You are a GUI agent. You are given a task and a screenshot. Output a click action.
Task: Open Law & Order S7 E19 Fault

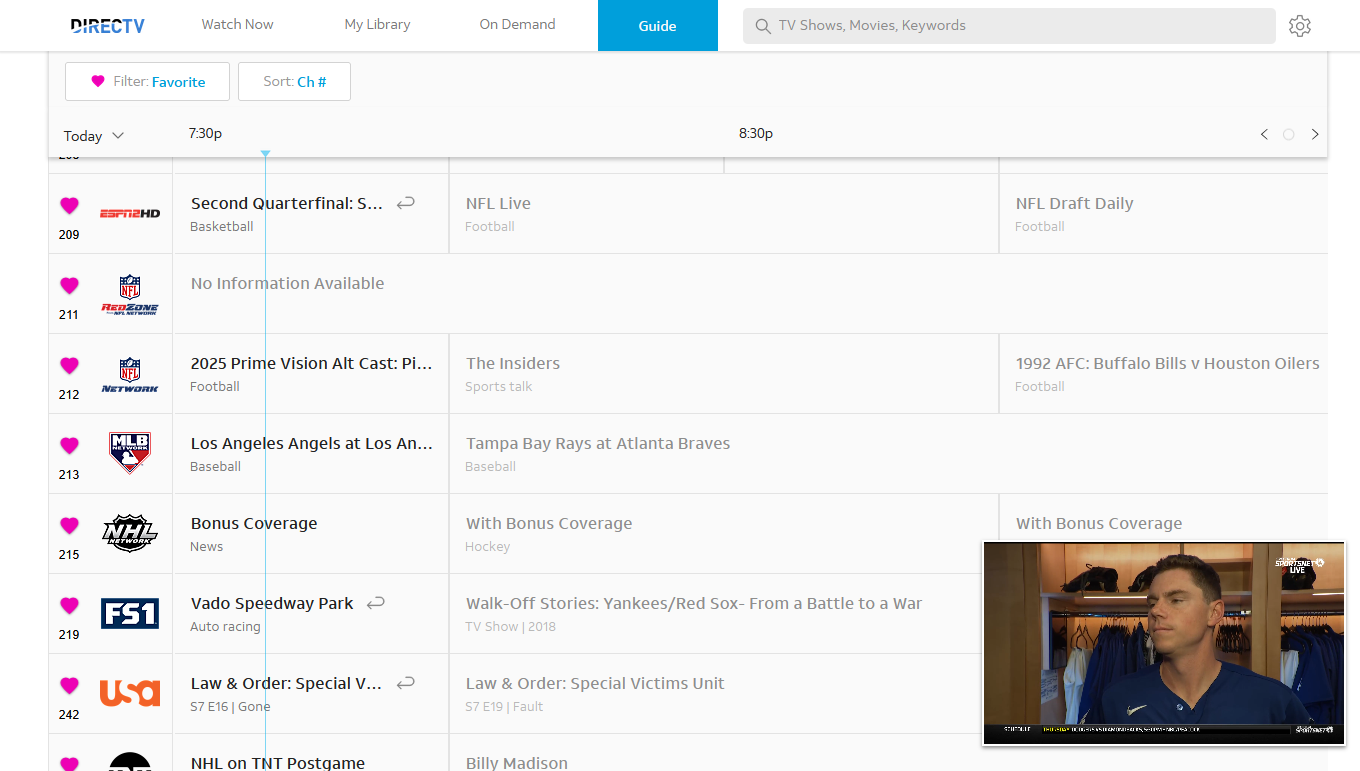tap(715, 693)
